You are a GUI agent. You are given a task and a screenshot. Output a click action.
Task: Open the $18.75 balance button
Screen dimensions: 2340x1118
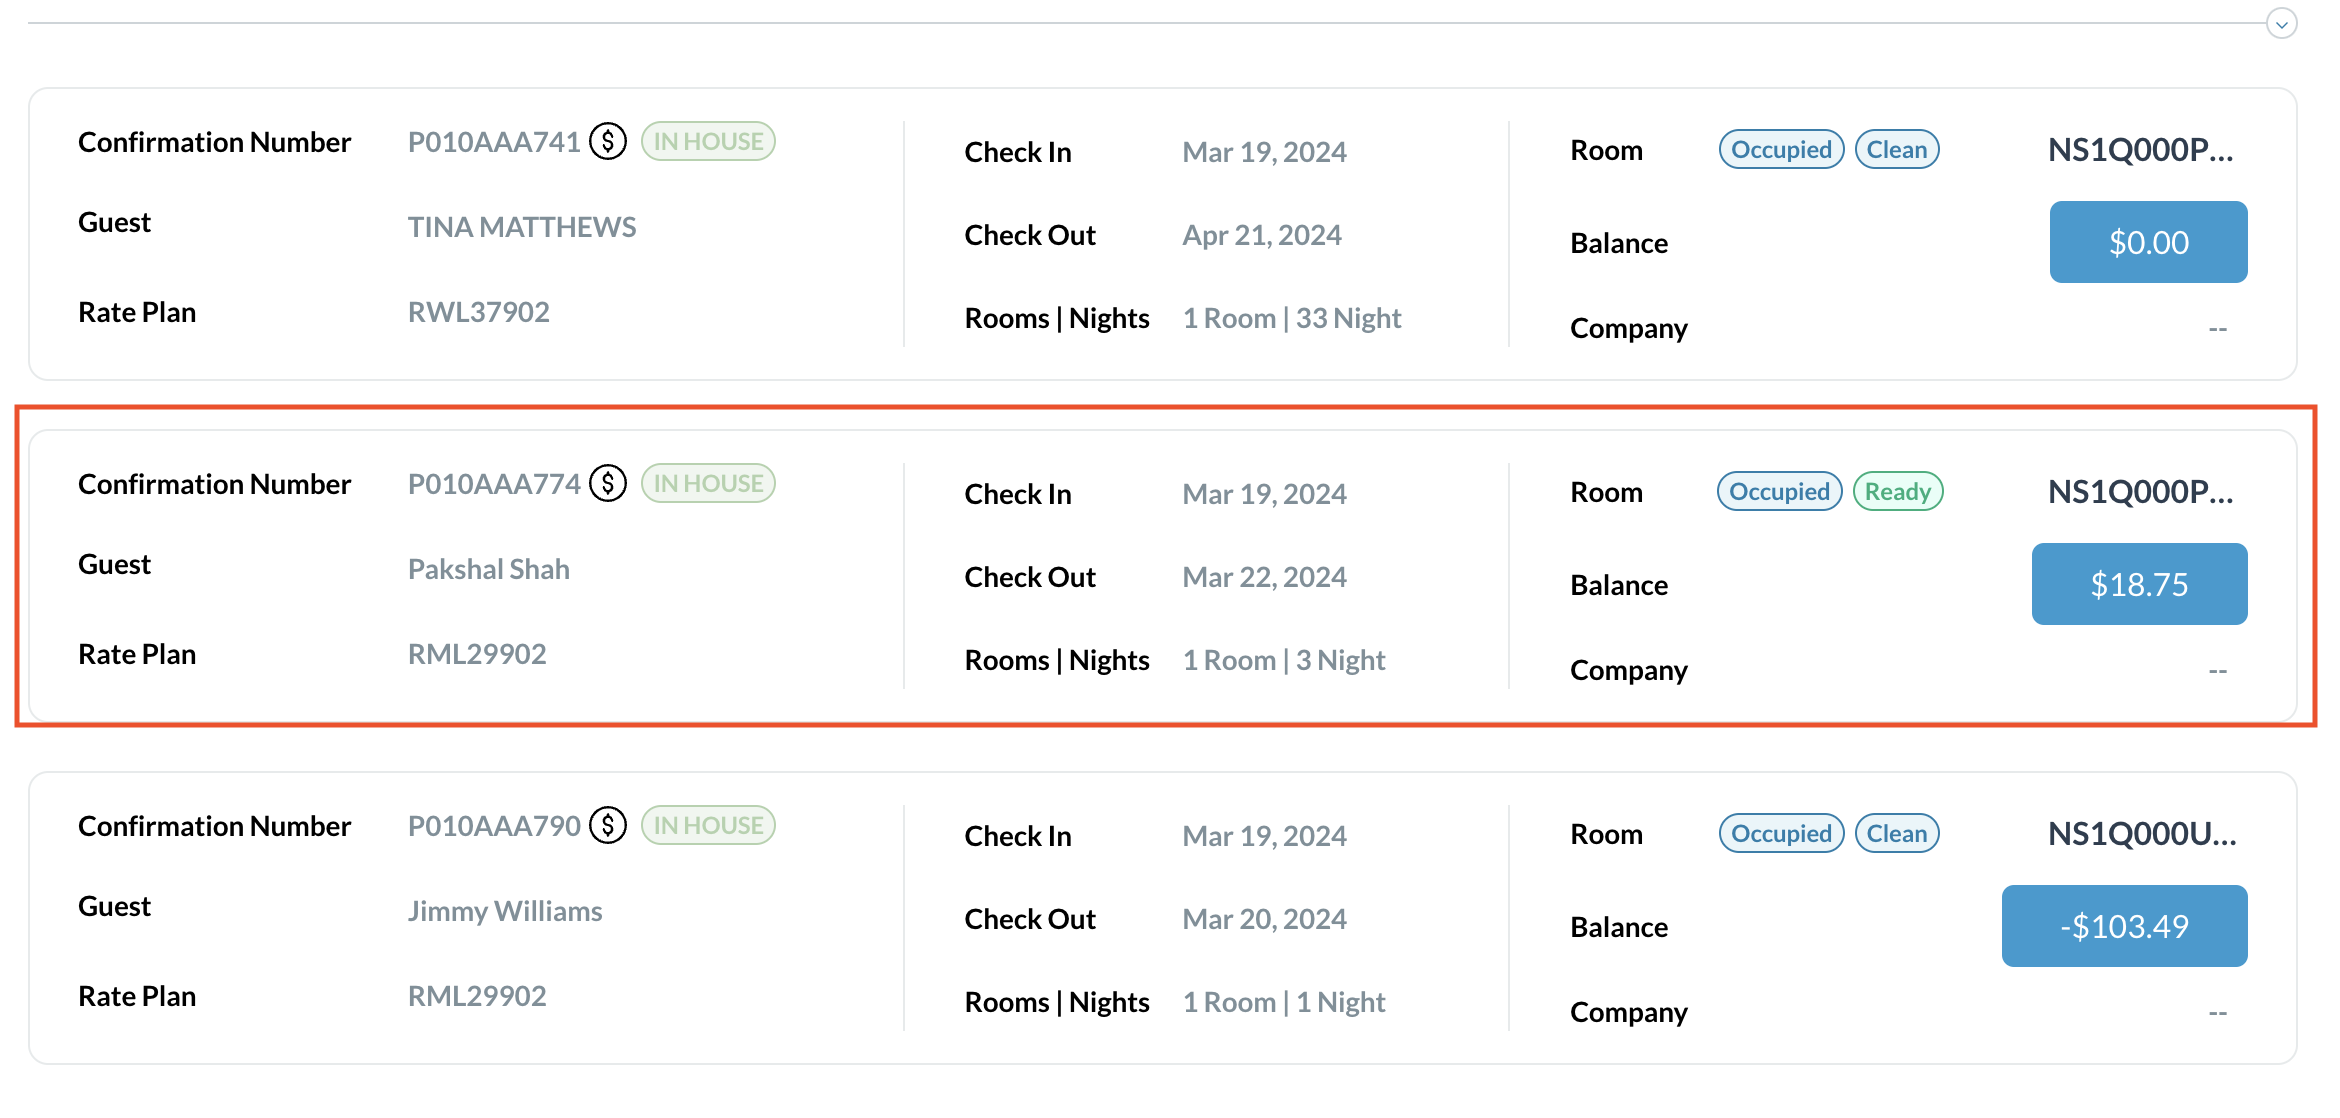point(2139,584)
